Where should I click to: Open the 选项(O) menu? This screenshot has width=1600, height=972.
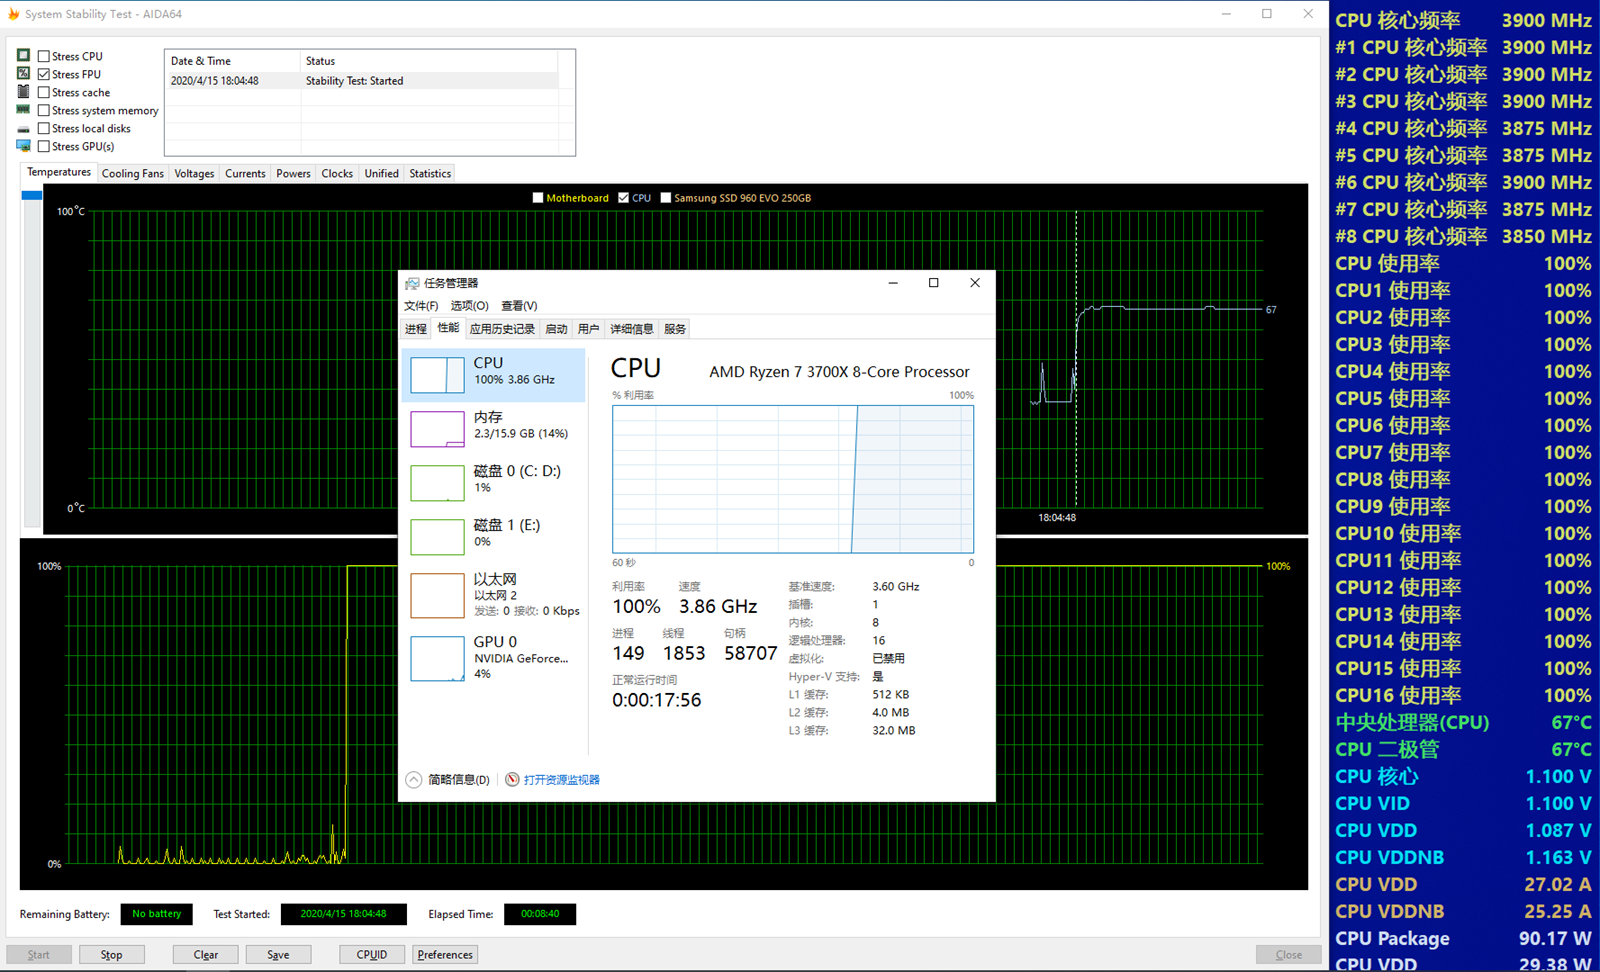tap(469, 306)
